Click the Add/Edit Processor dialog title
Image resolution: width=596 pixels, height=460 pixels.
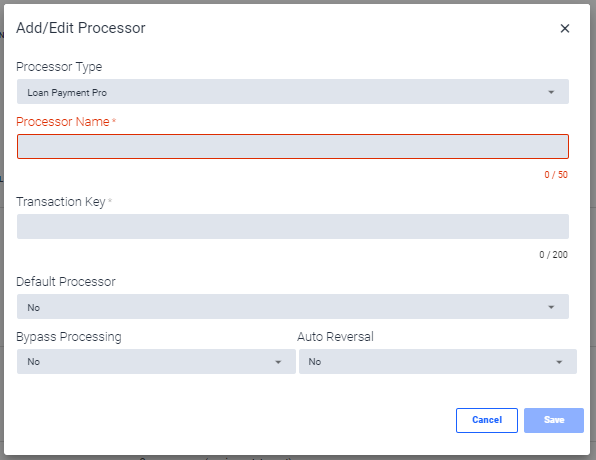point(81,28)
